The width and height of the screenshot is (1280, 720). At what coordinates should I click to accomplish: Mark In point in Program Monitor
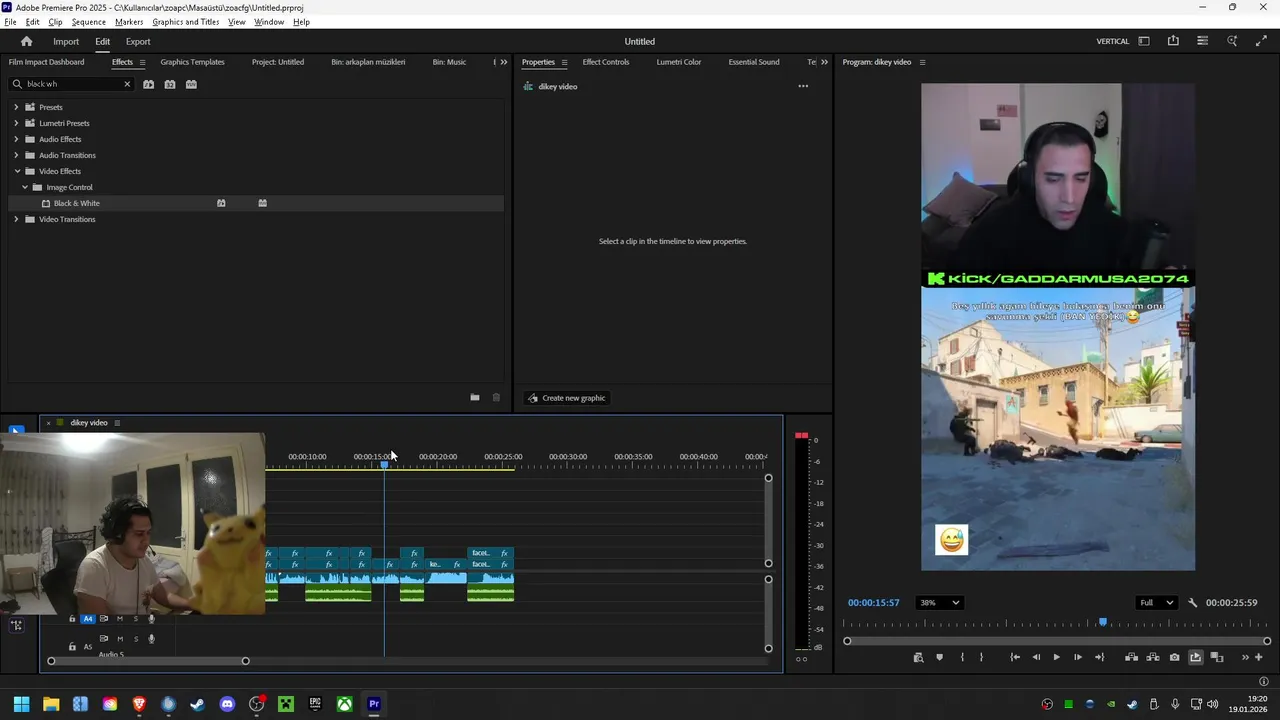[x=962, y=657]
